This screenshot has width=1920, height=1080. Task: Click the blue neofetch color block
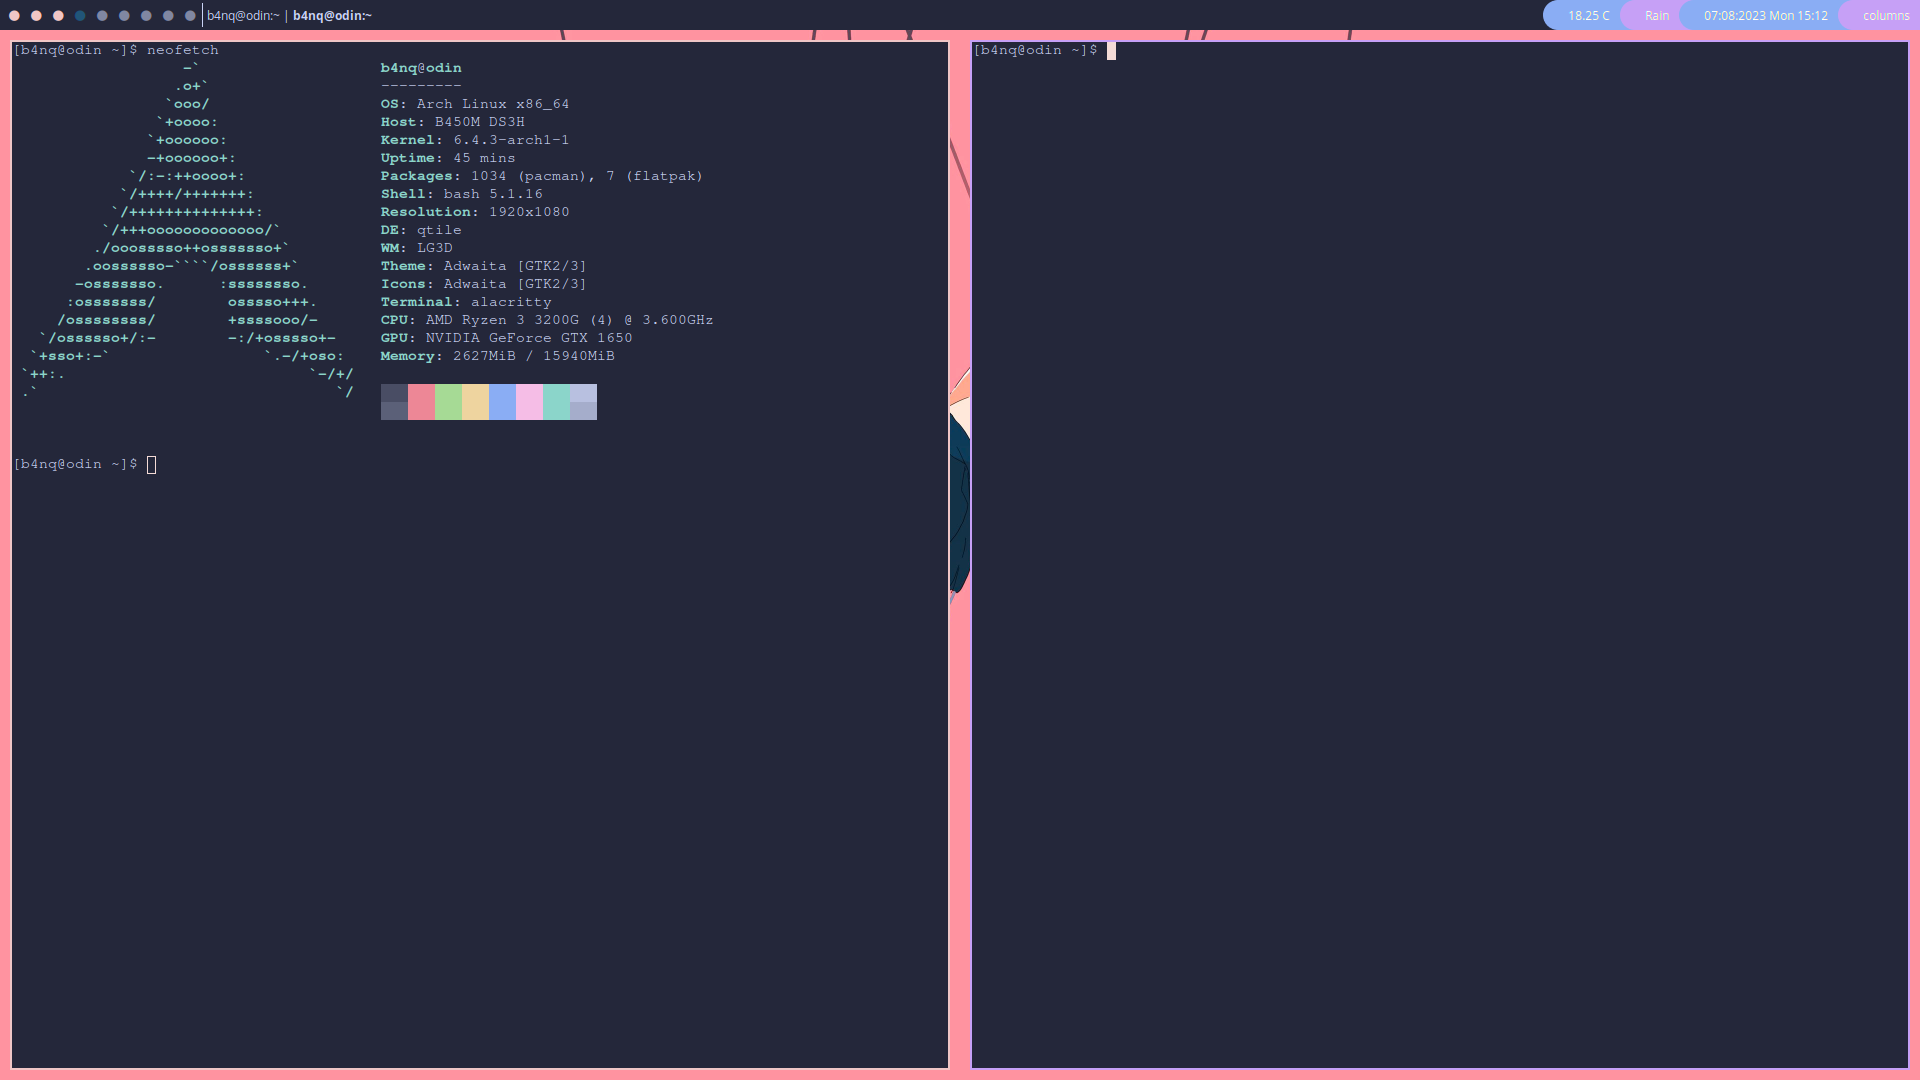click(x=502, y=402)
